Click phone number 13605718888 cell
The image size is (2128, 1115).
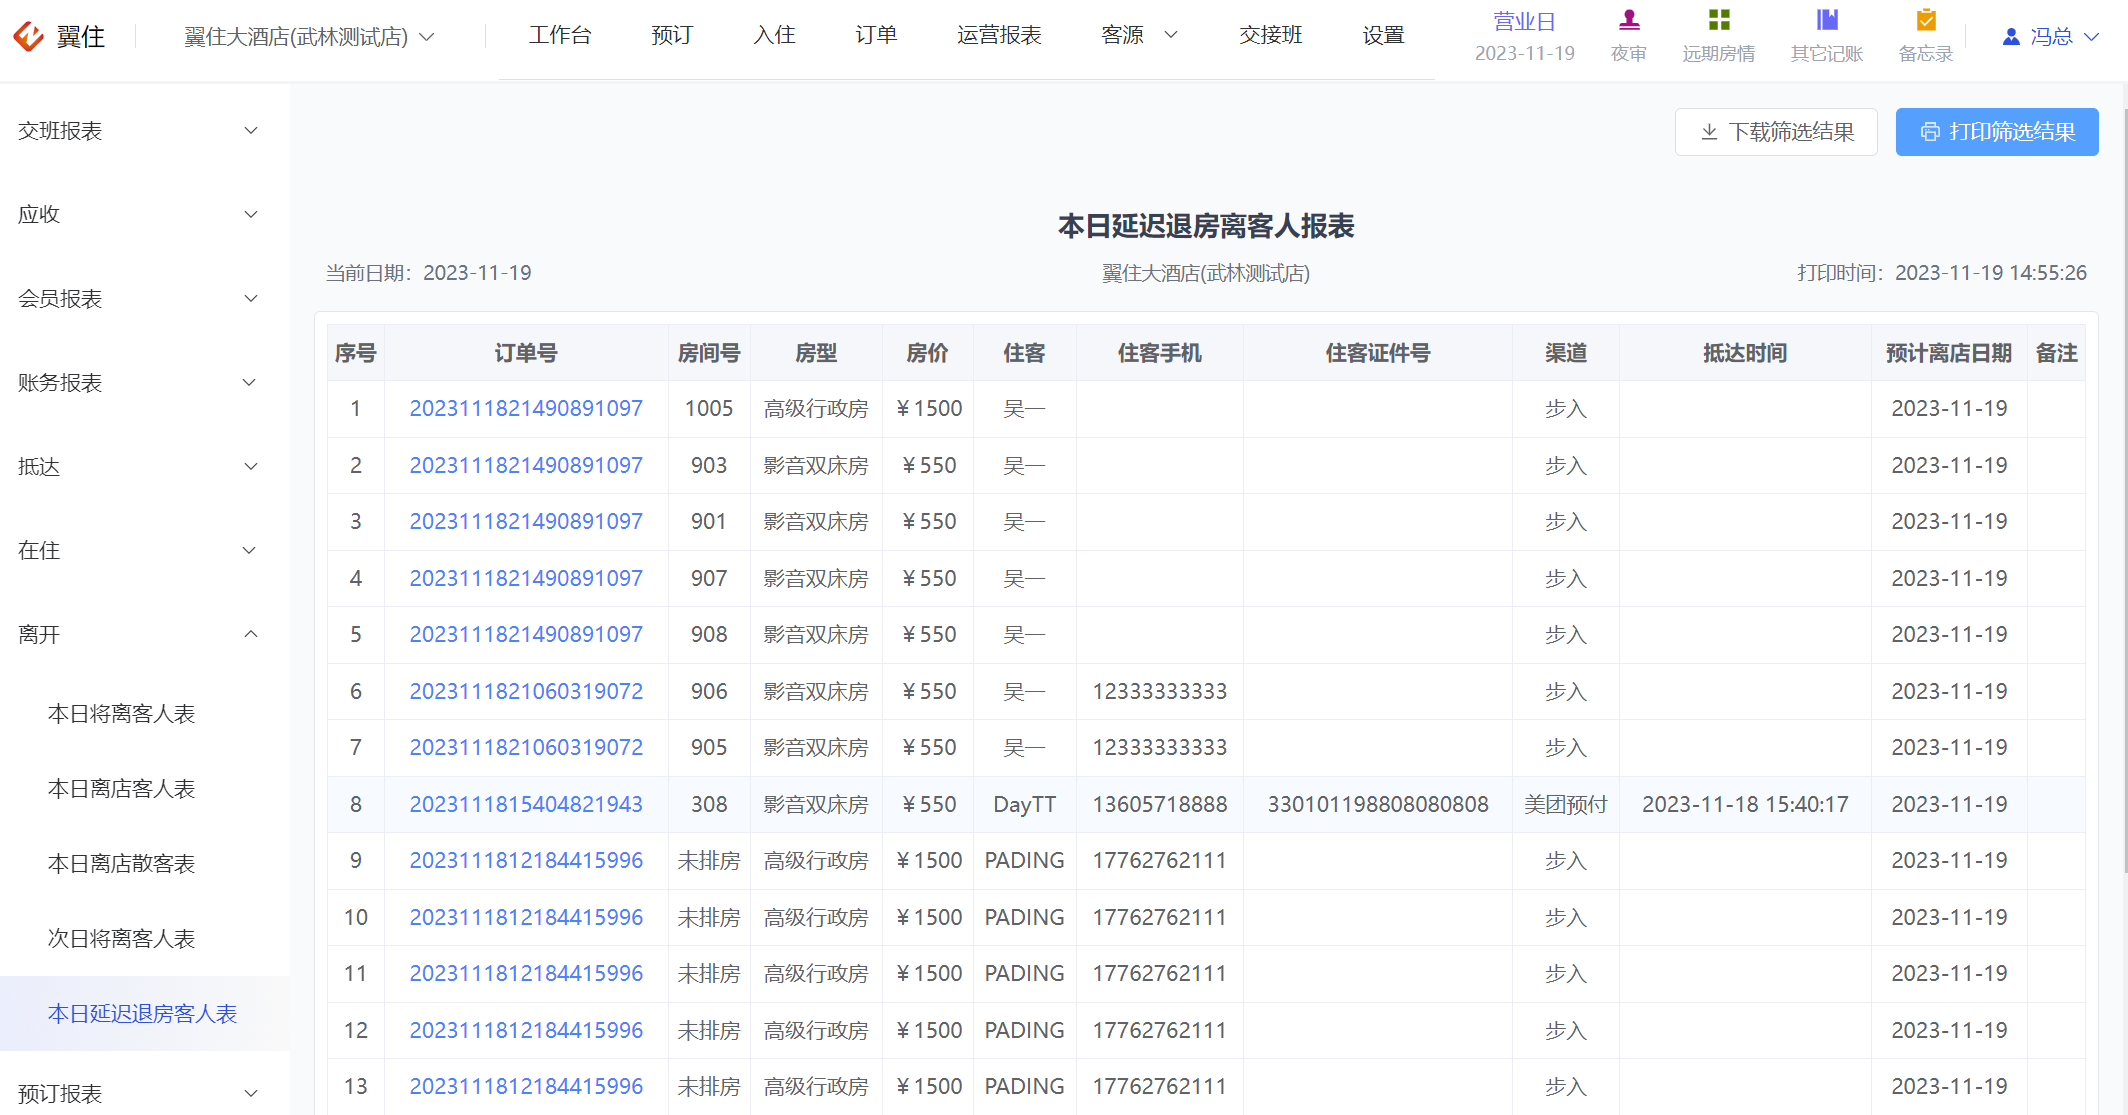click(x=1160, y=805)
